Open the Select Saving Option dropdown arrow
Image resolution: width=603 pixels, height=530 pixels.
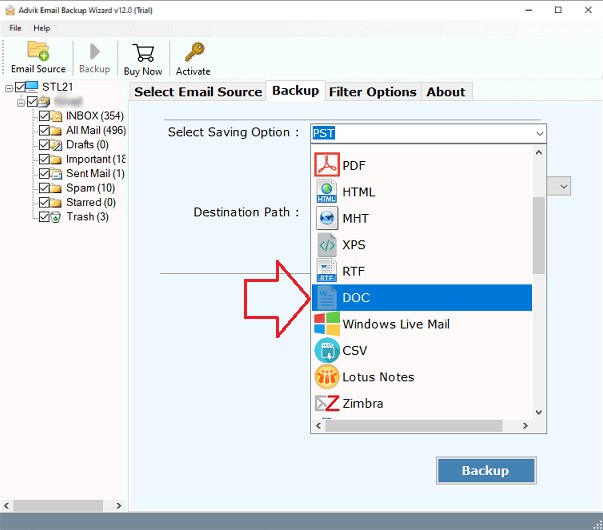point(539,133)
